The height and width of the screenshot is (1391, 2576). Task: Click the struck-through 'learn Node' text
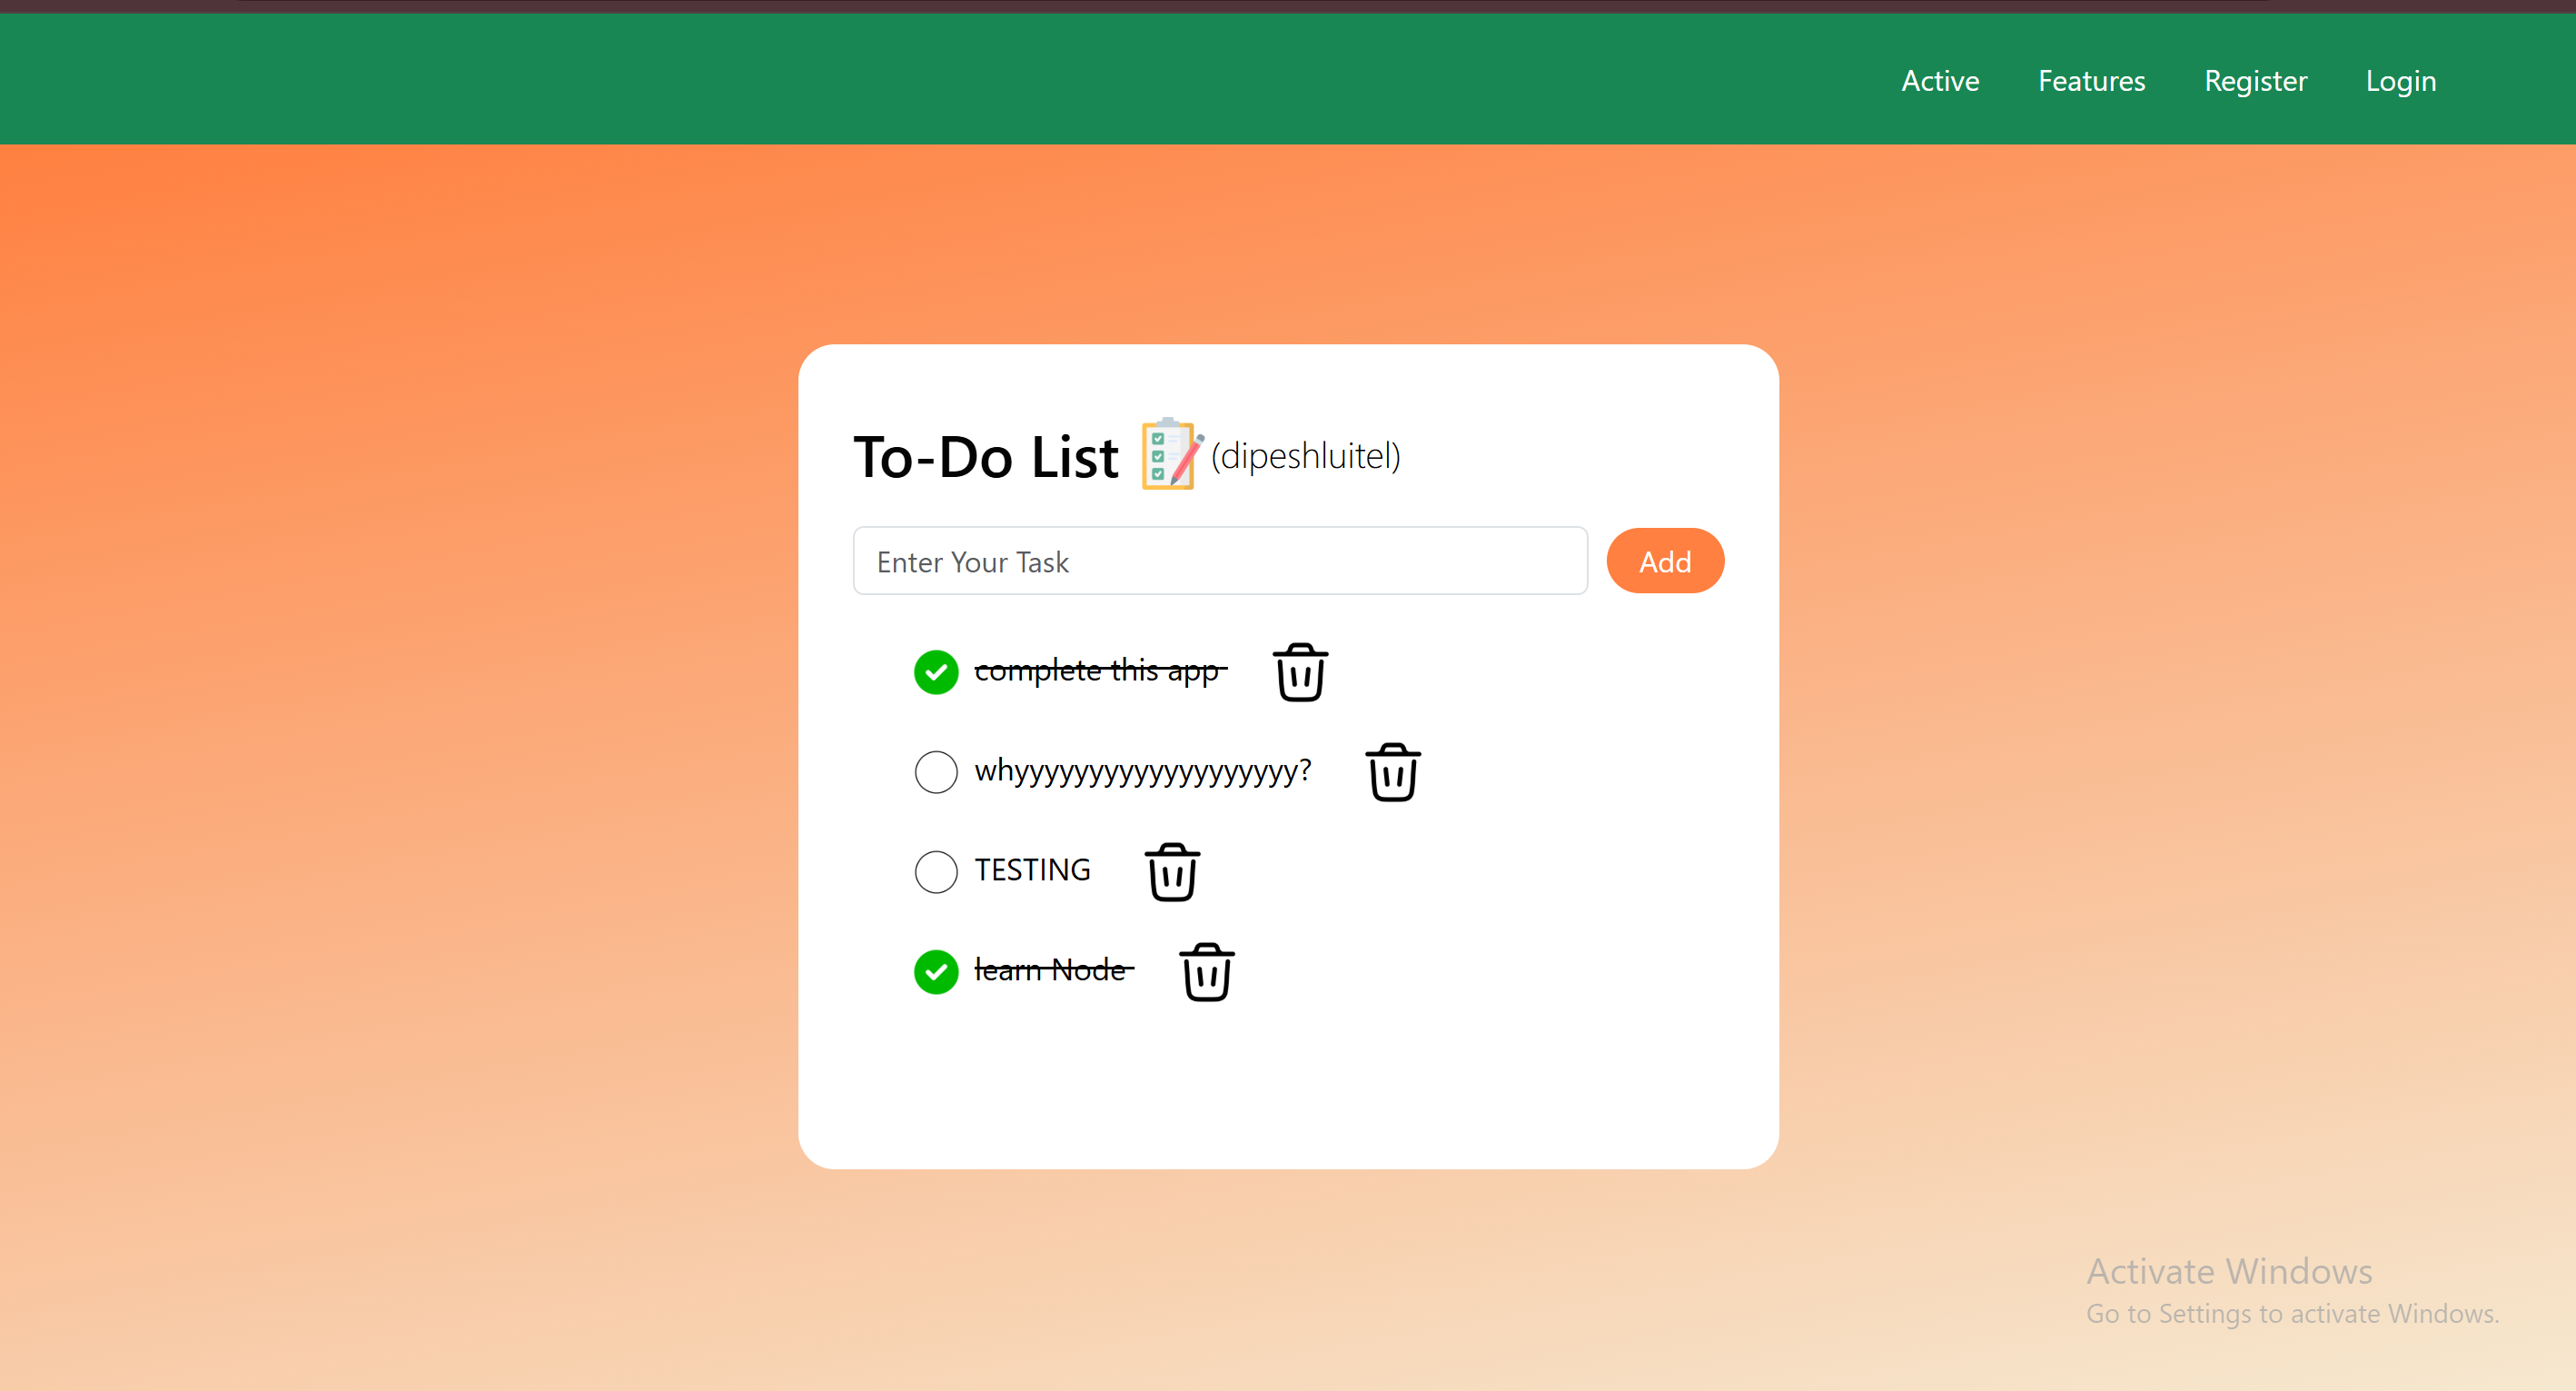point(1051,970)
